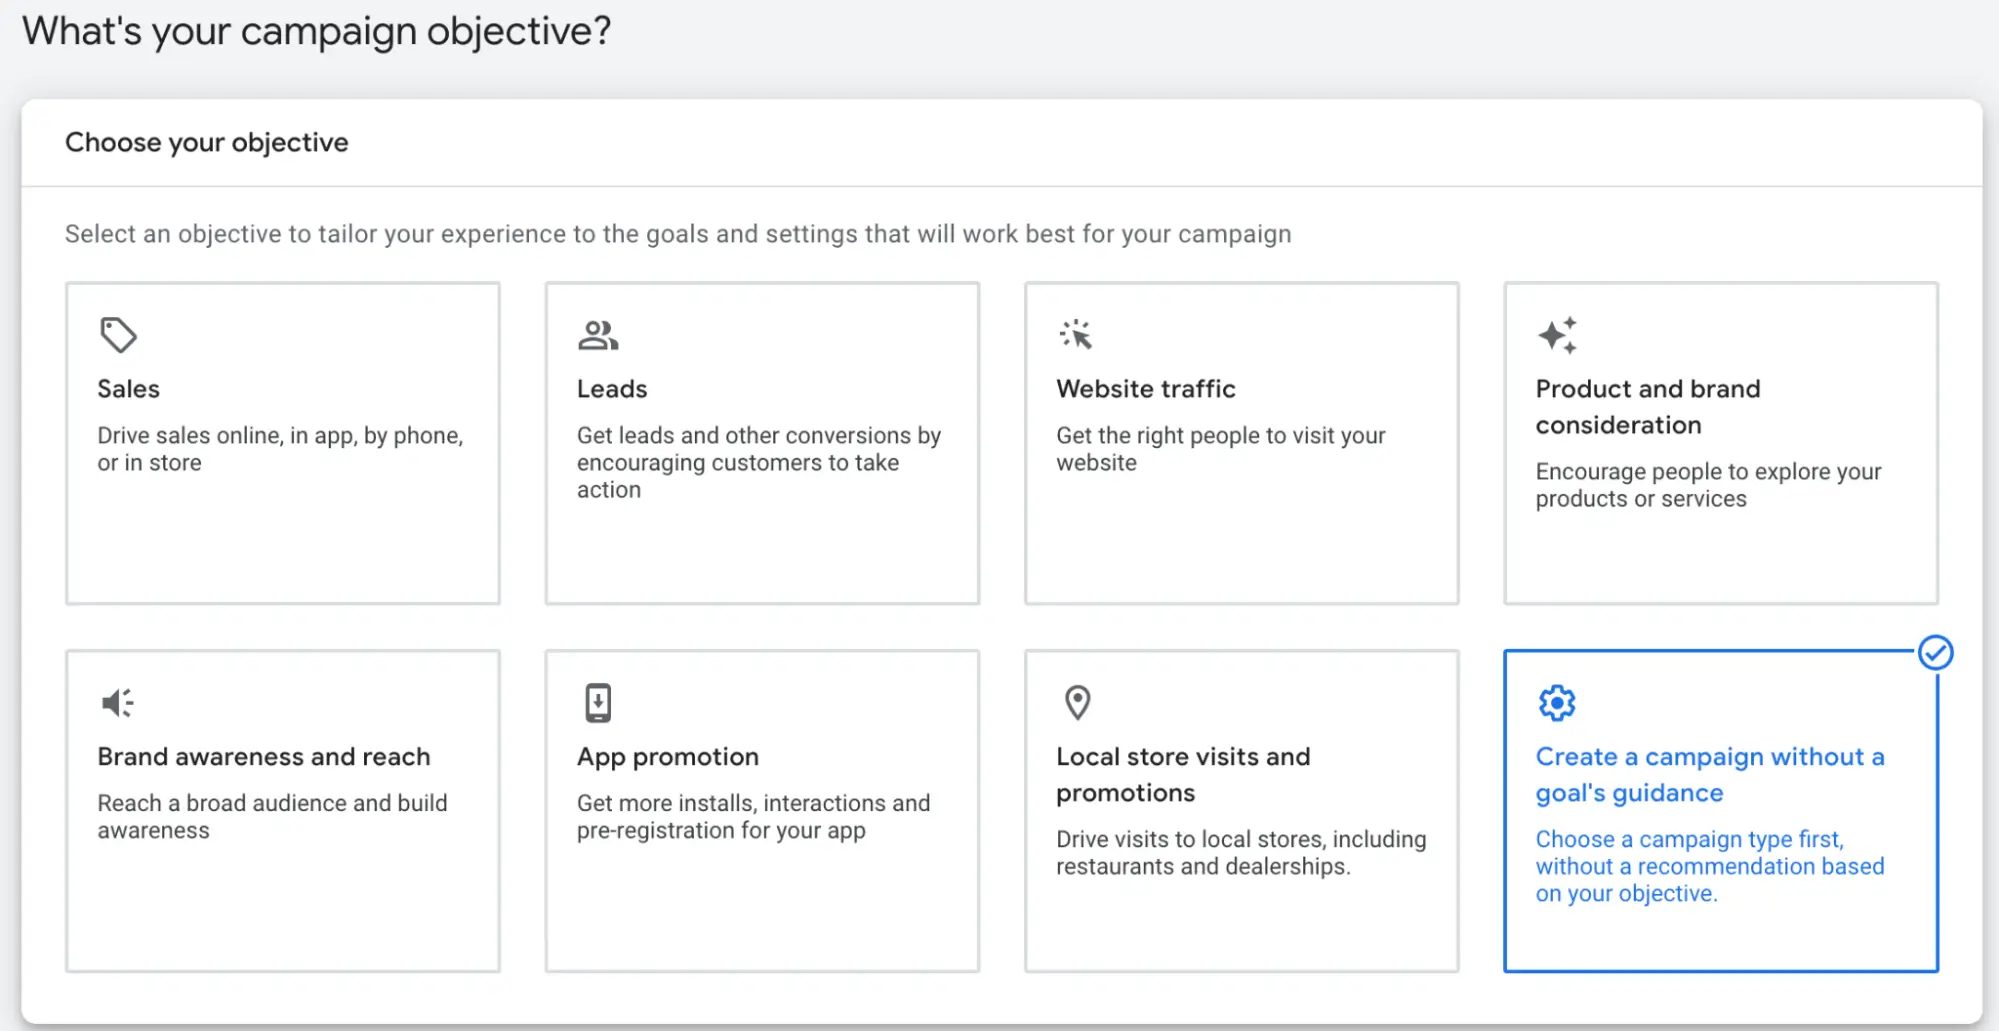Click the 'Choose your objective' heading
This screenshot has width=1999, height=1031.
(207, 143)
